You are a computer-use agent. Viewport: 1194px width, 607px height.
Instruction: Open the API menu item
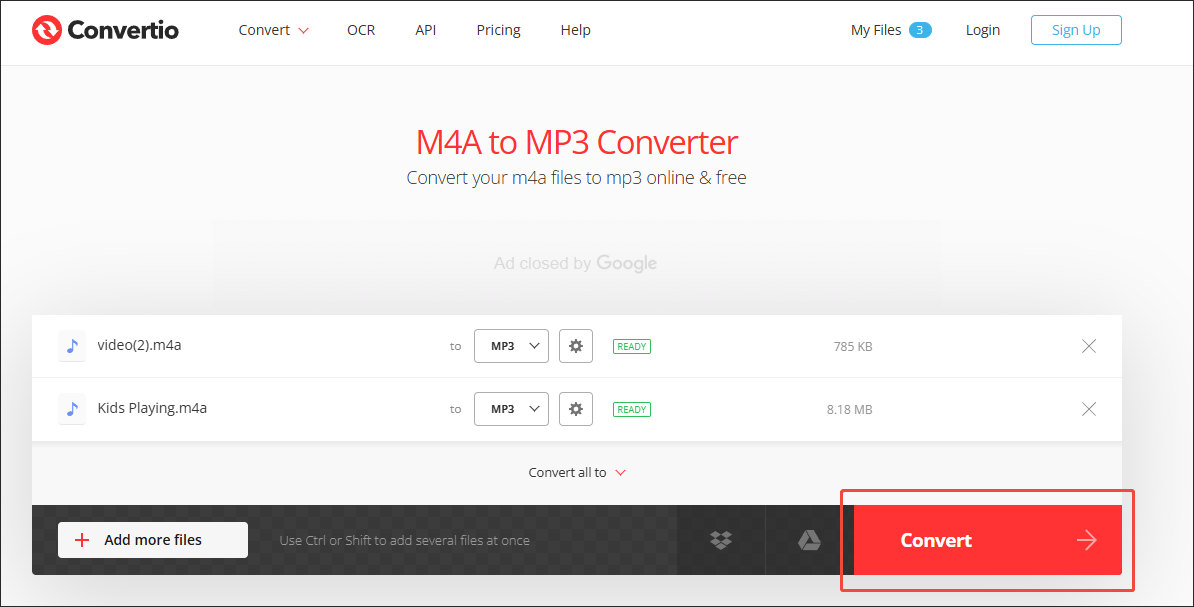point(426,30)
